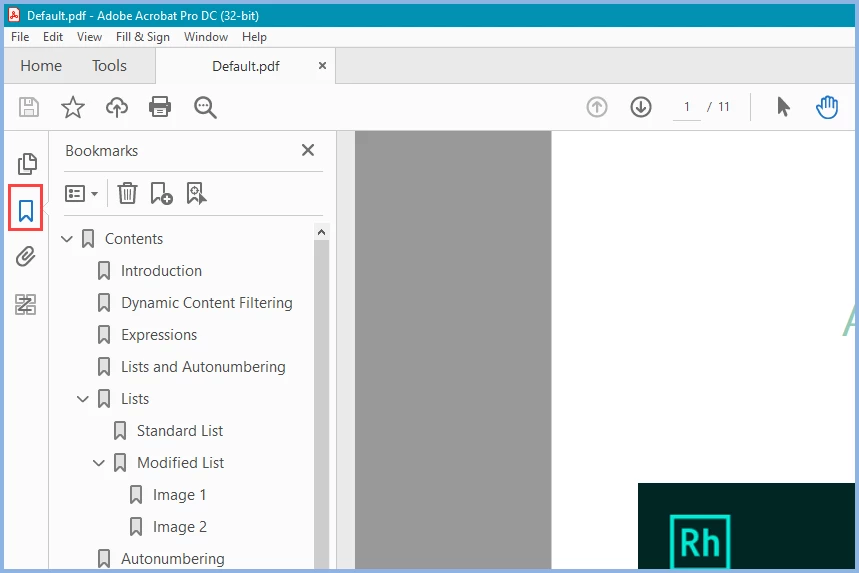Switch to the Tools tab
Image resolution: width=859 pixels, height=573 pixels.
[x=109, y=66]
